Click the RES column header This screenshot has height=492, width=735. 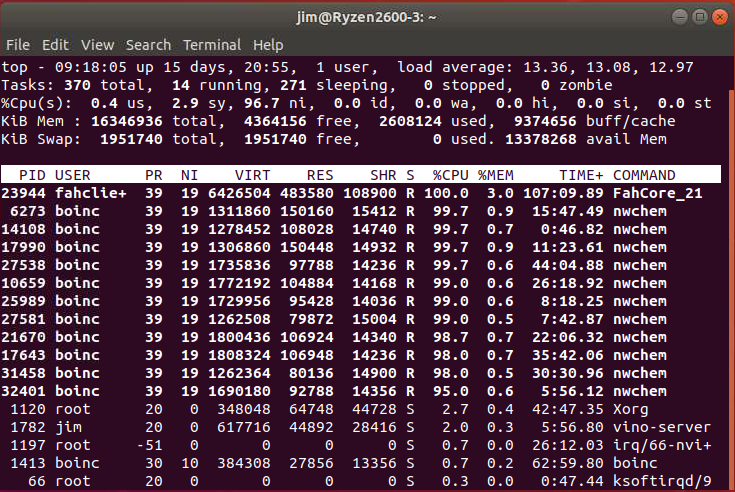(x=320, y=175)
